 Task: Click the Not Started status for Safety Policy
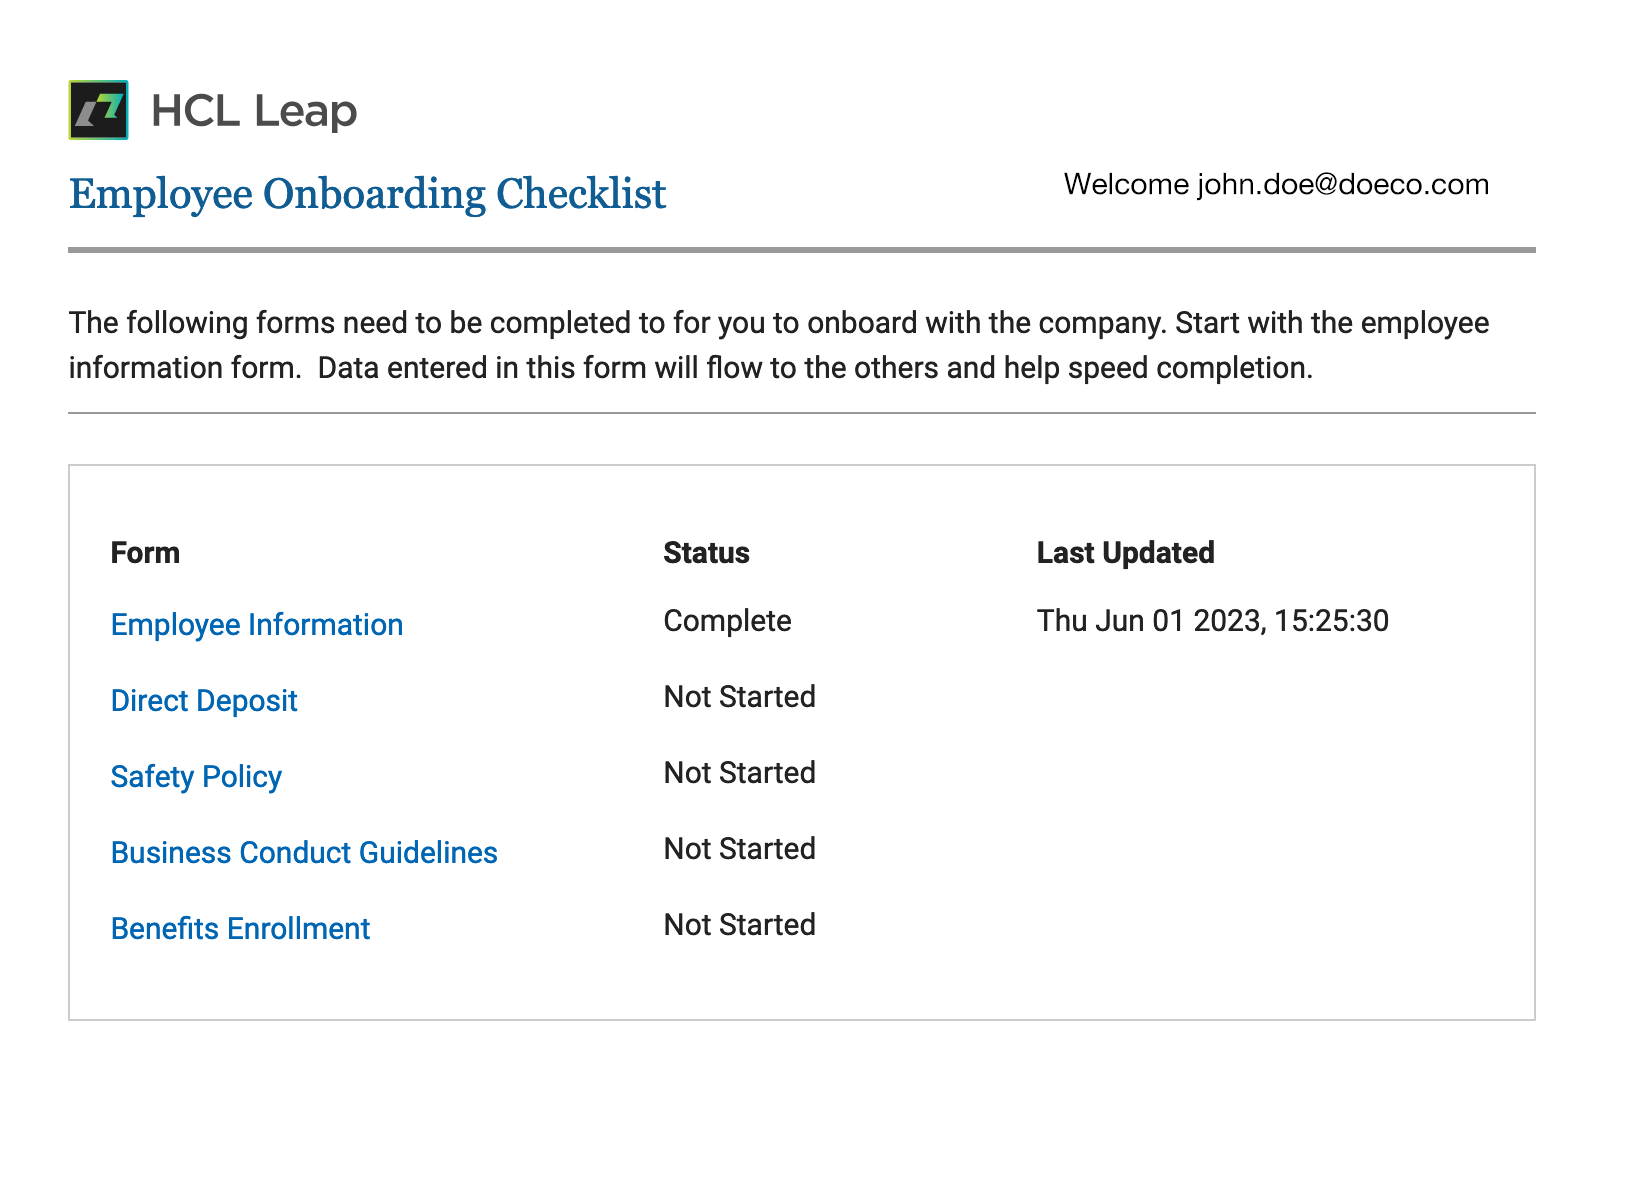(739, 773)
